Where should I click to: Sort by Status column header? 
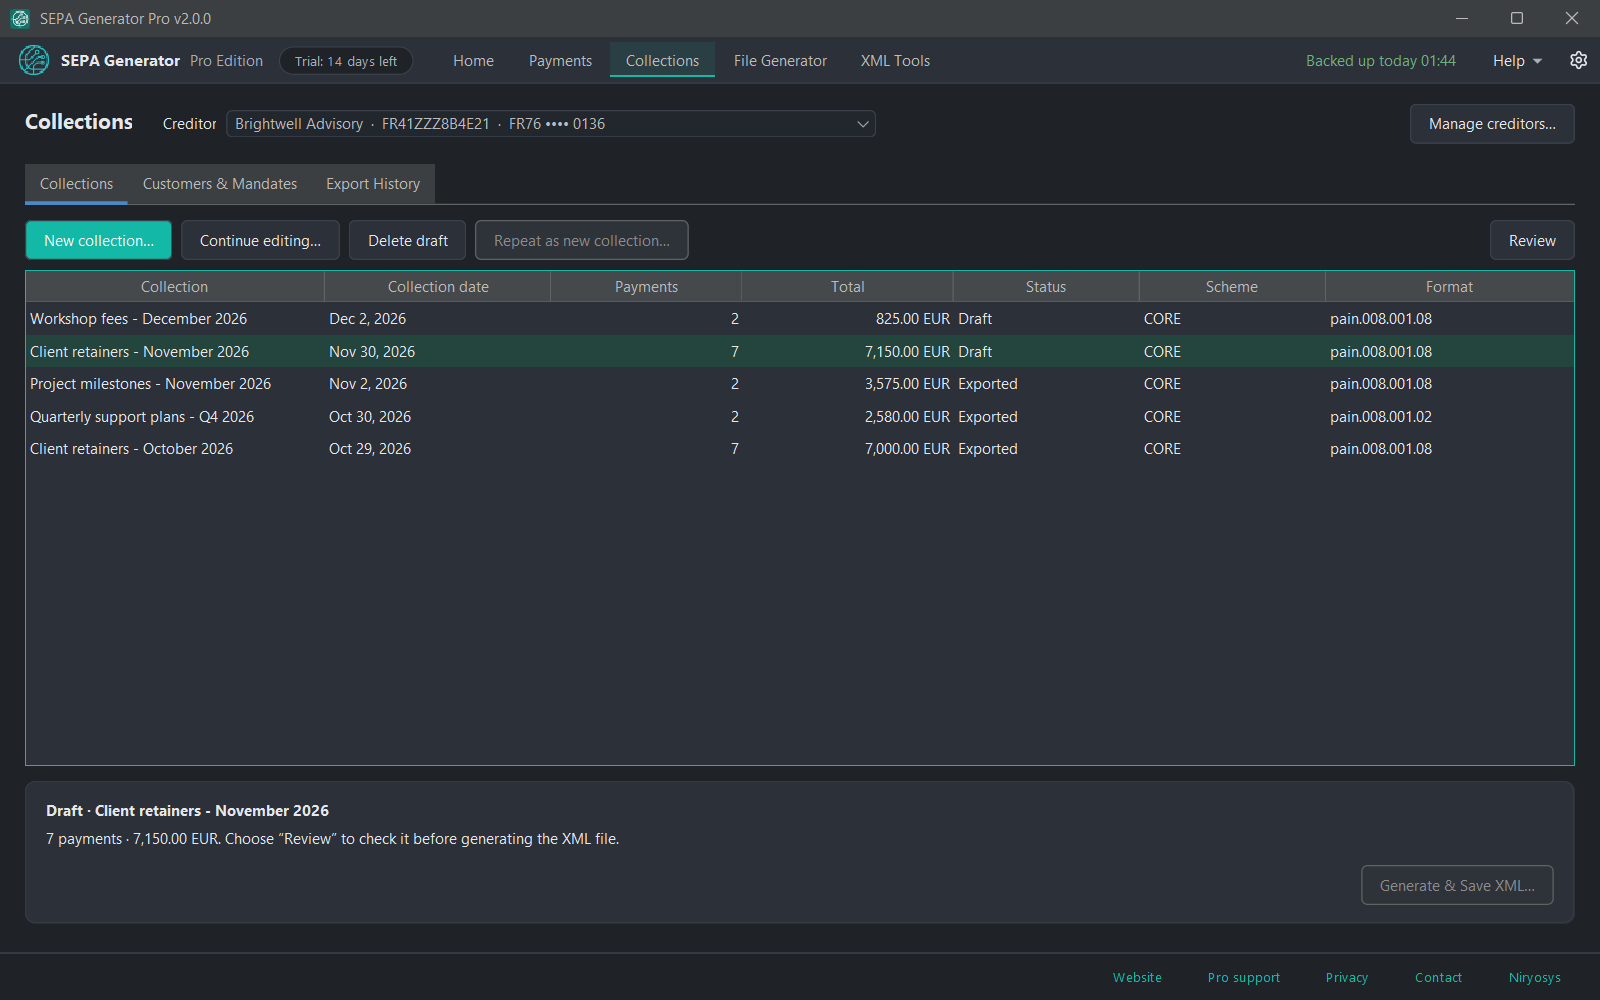pyautogui.click(x=1046, y=287)
